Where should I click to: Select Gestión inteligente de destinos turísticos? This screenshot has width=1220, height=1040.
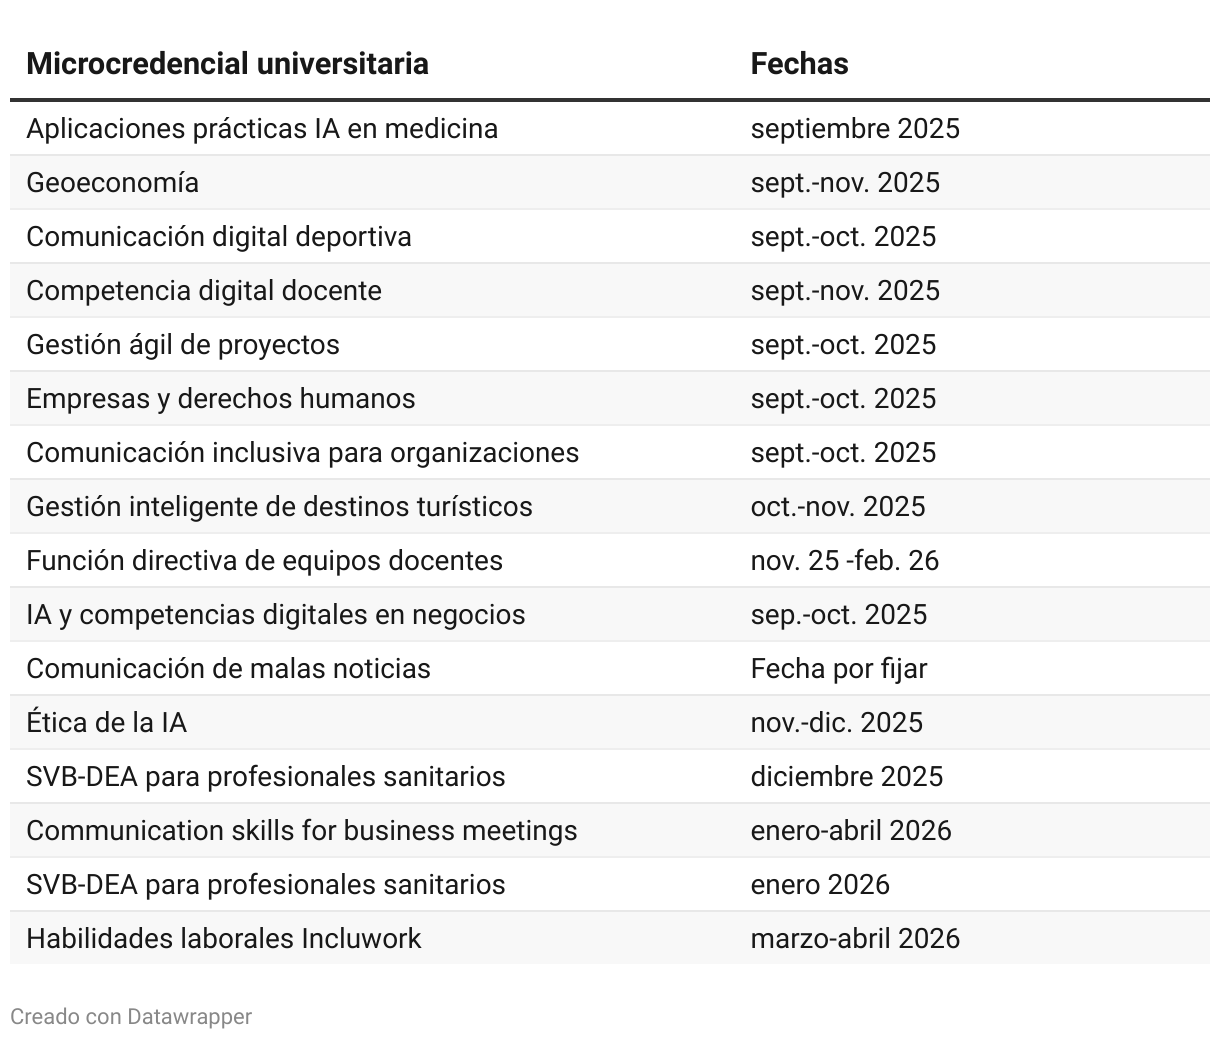point(279,507)
